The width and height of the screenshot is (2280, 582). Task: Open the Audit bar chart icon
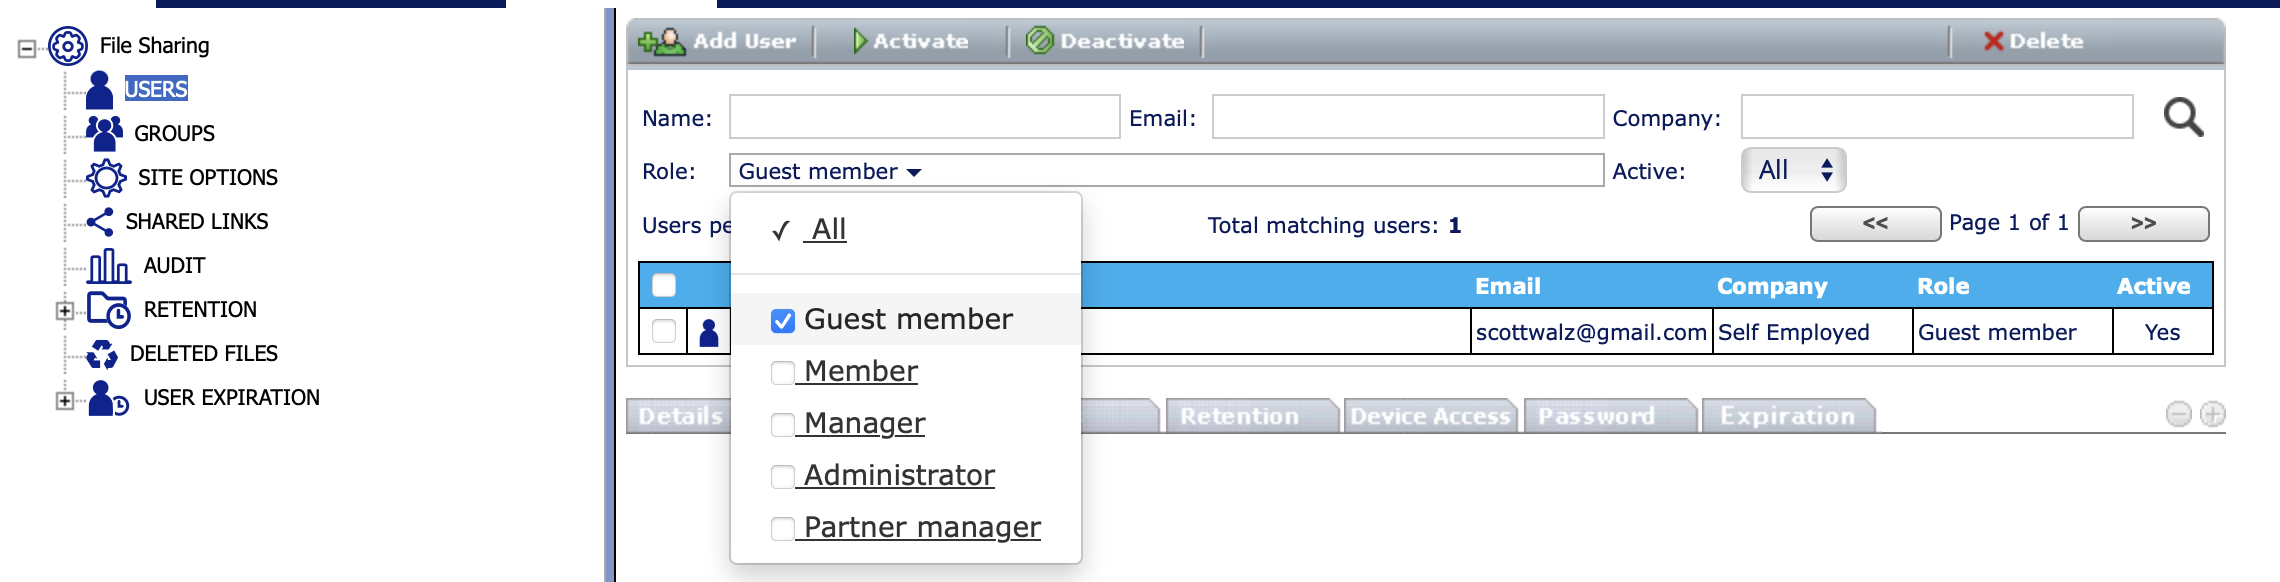pos(108,266)
